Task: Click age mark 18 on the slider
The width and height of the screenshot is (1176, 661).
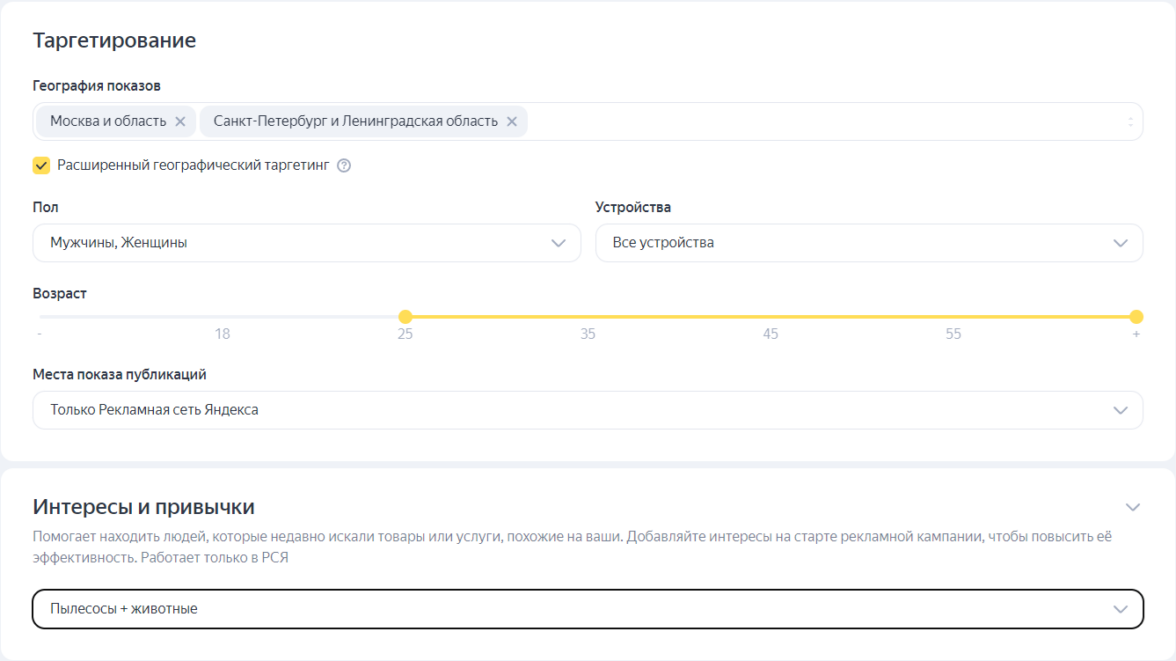Action: 222,334
